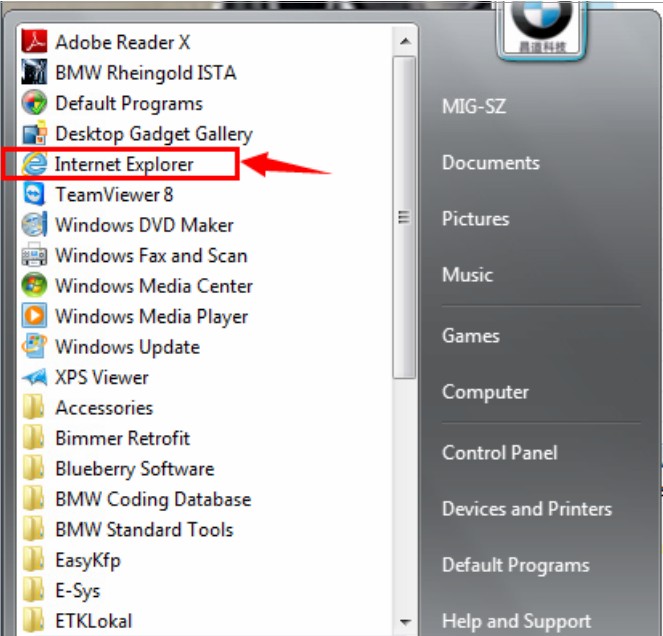This screenshot has height=636, width=663.
Task: Open Windows Fax and Scan icon
Action: (x=34, y=255)
